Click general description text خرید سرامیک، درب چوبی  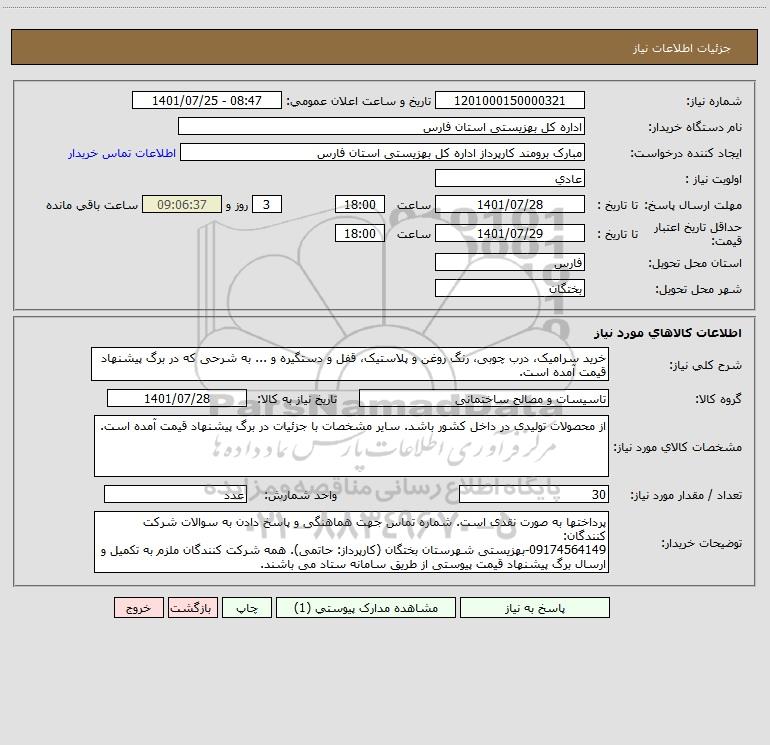pos(350,364)
